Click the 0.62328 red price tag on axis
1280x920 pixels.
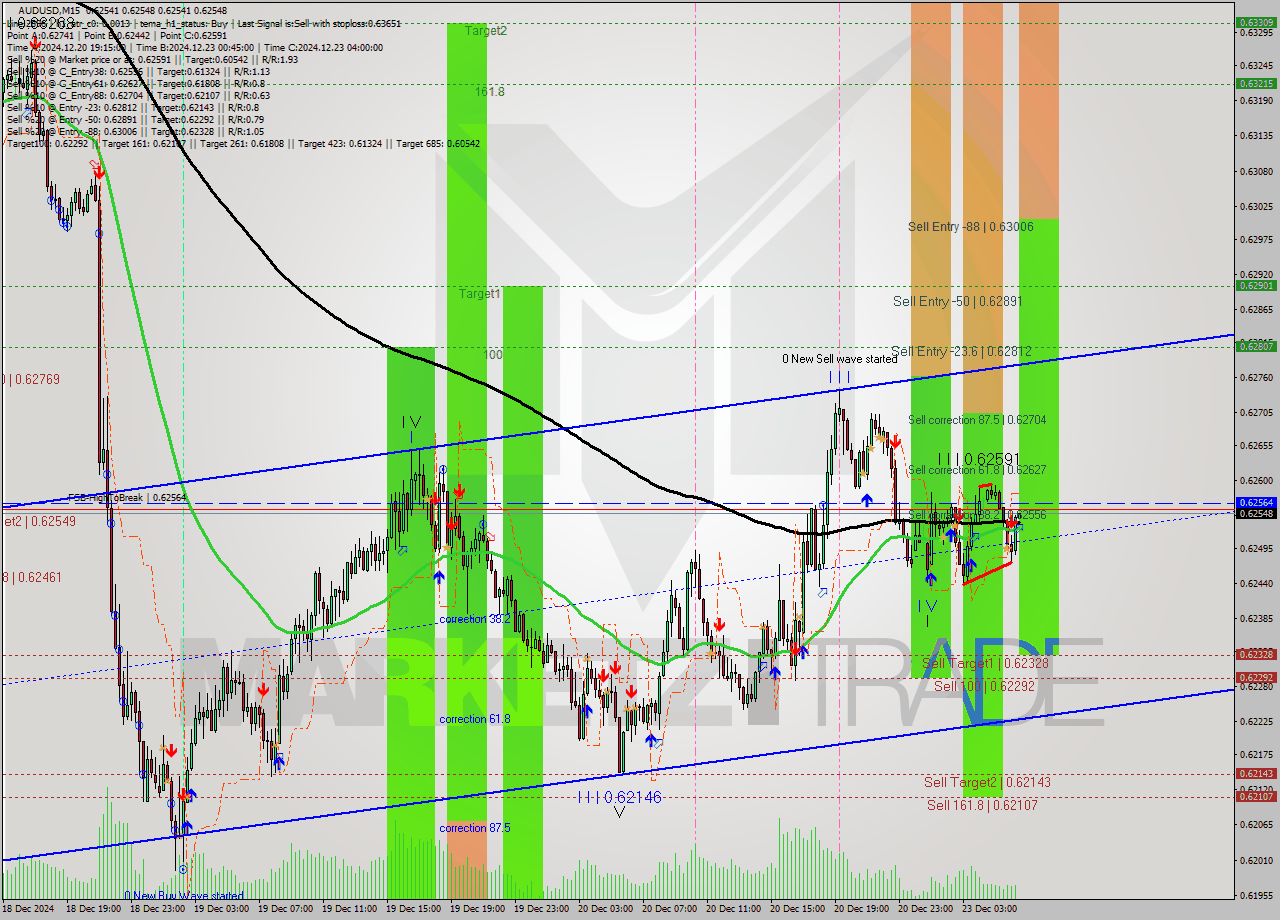[x=1255, y=655]
